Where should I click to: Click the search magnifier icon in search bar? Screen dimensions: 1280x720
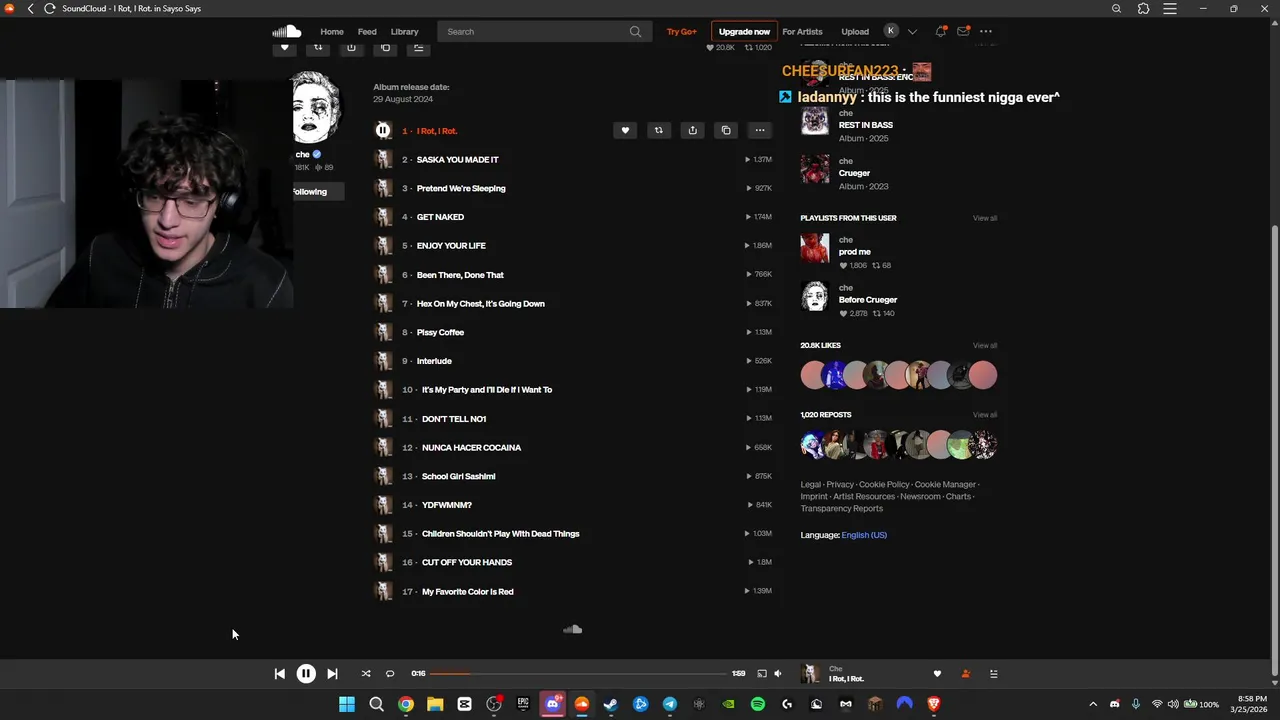(x=635, y=31)
